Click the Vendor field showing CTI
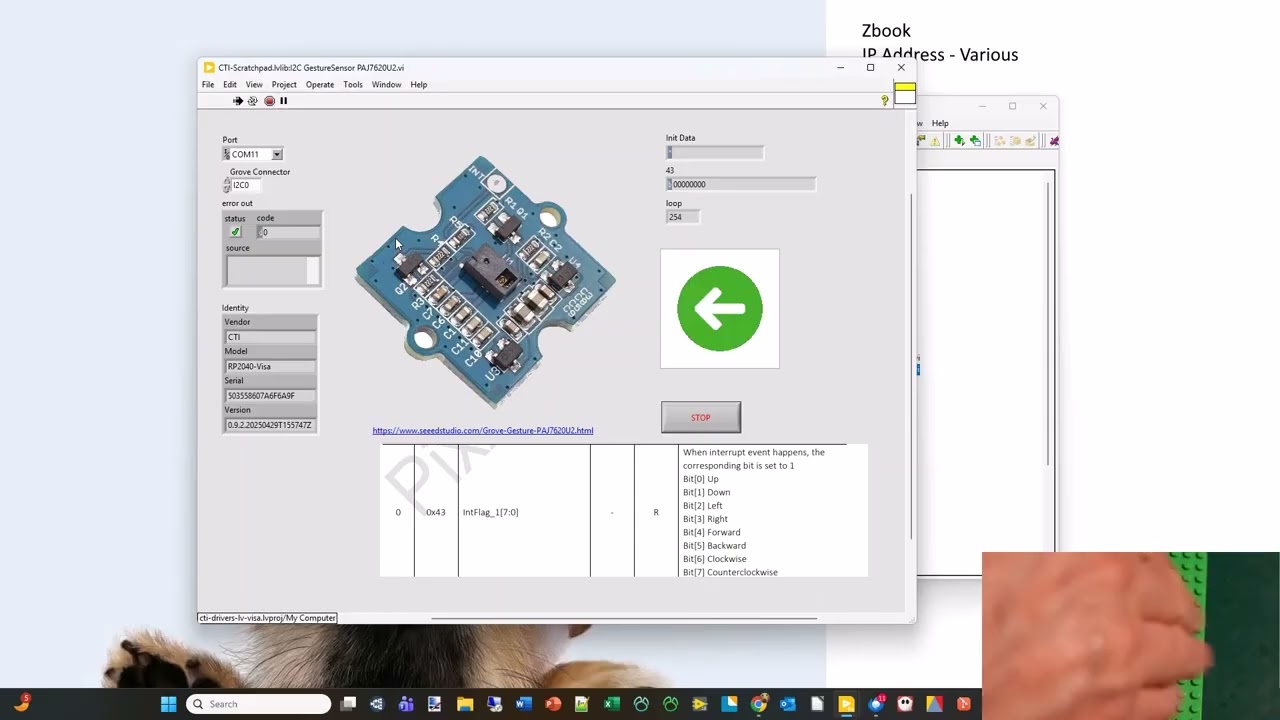 (x=270, y=337)
